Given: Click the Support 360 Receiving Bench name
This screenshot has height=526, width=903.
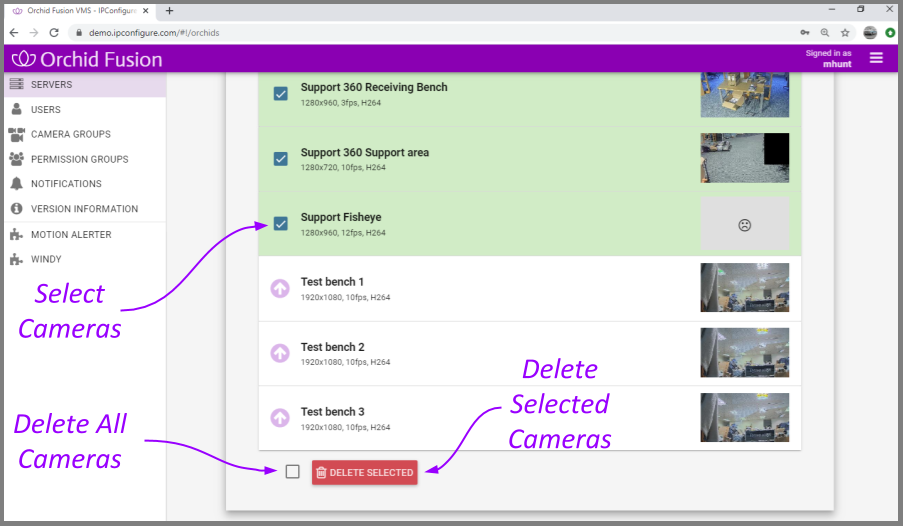Looking at the screenshot, I should [374, 87].
